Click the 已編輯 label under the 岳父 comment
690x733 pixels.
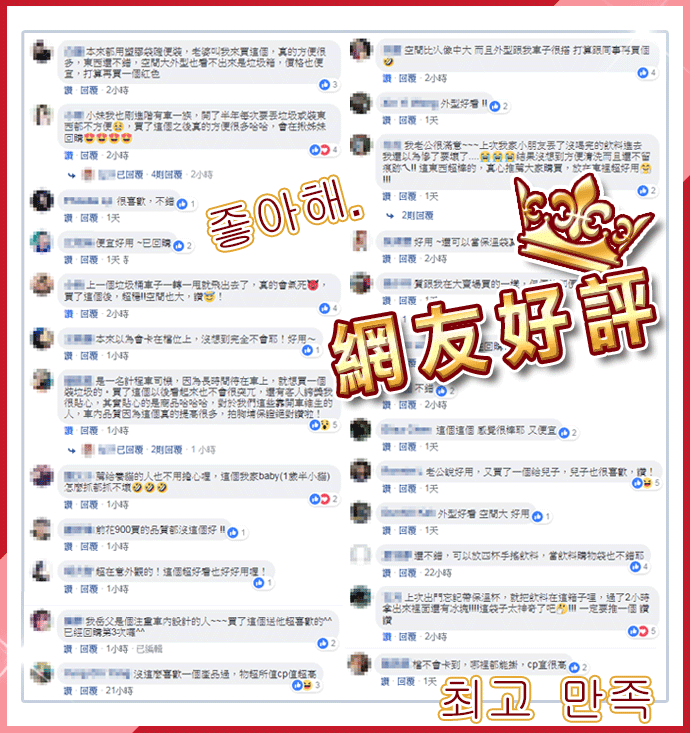[x=149, y=649]
